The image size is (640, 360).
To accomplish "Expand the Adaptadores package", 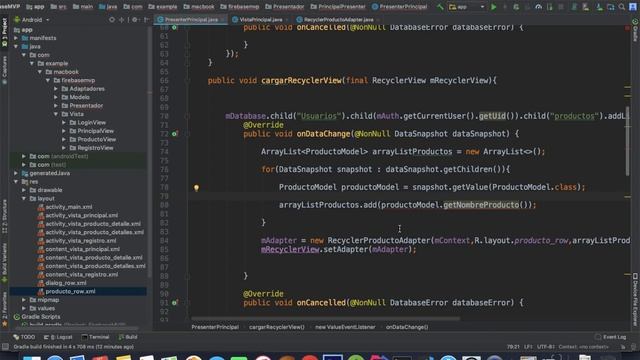I will [56, 89].
